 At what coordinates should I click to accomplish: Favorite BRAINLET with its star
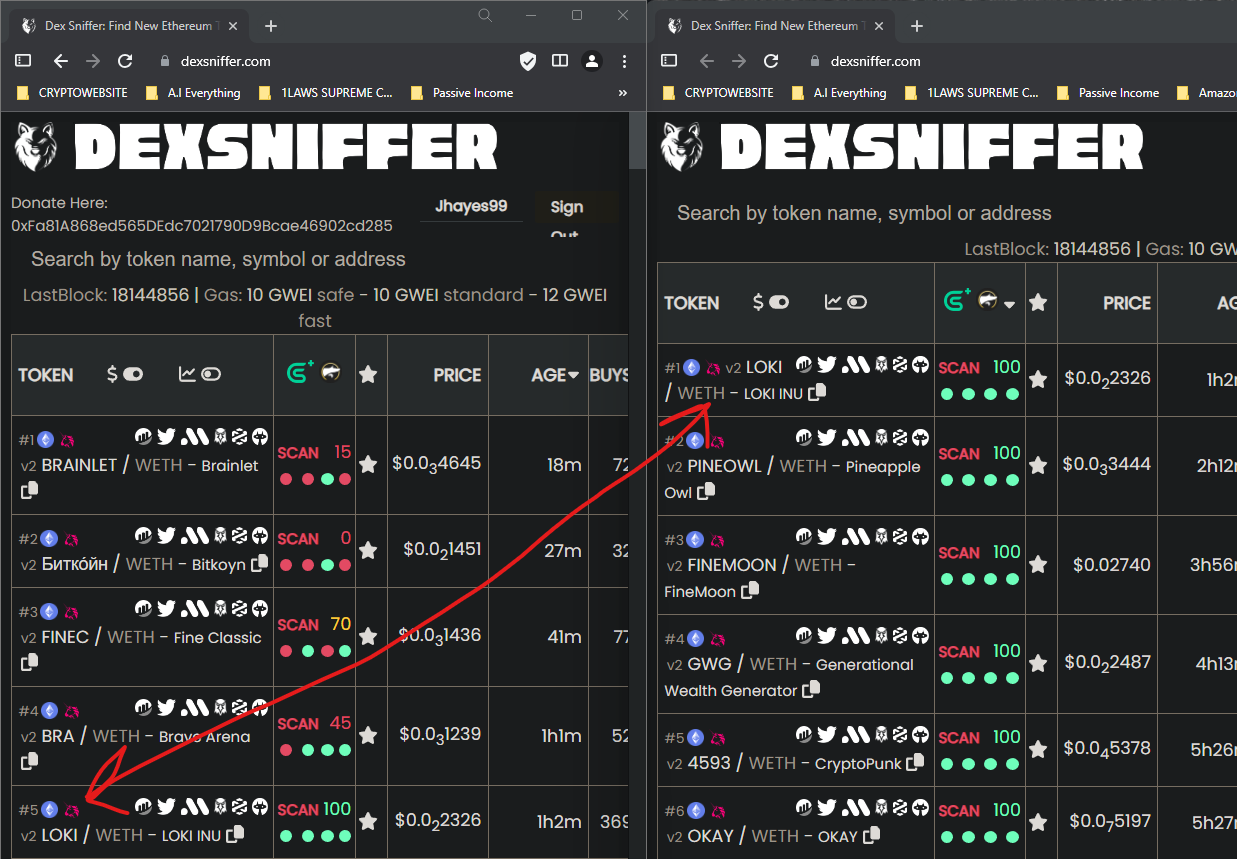(368, 464)
